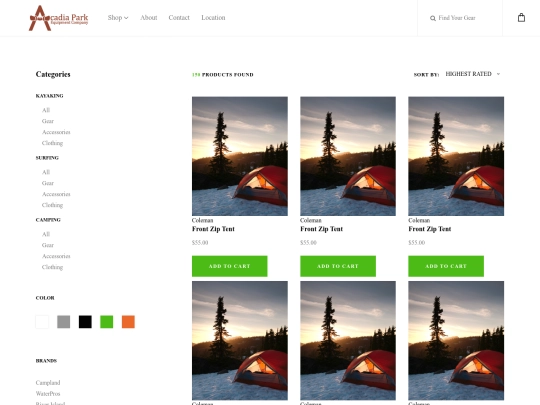
Task: Click Coleman brand on first product
Action: [202, 220]
